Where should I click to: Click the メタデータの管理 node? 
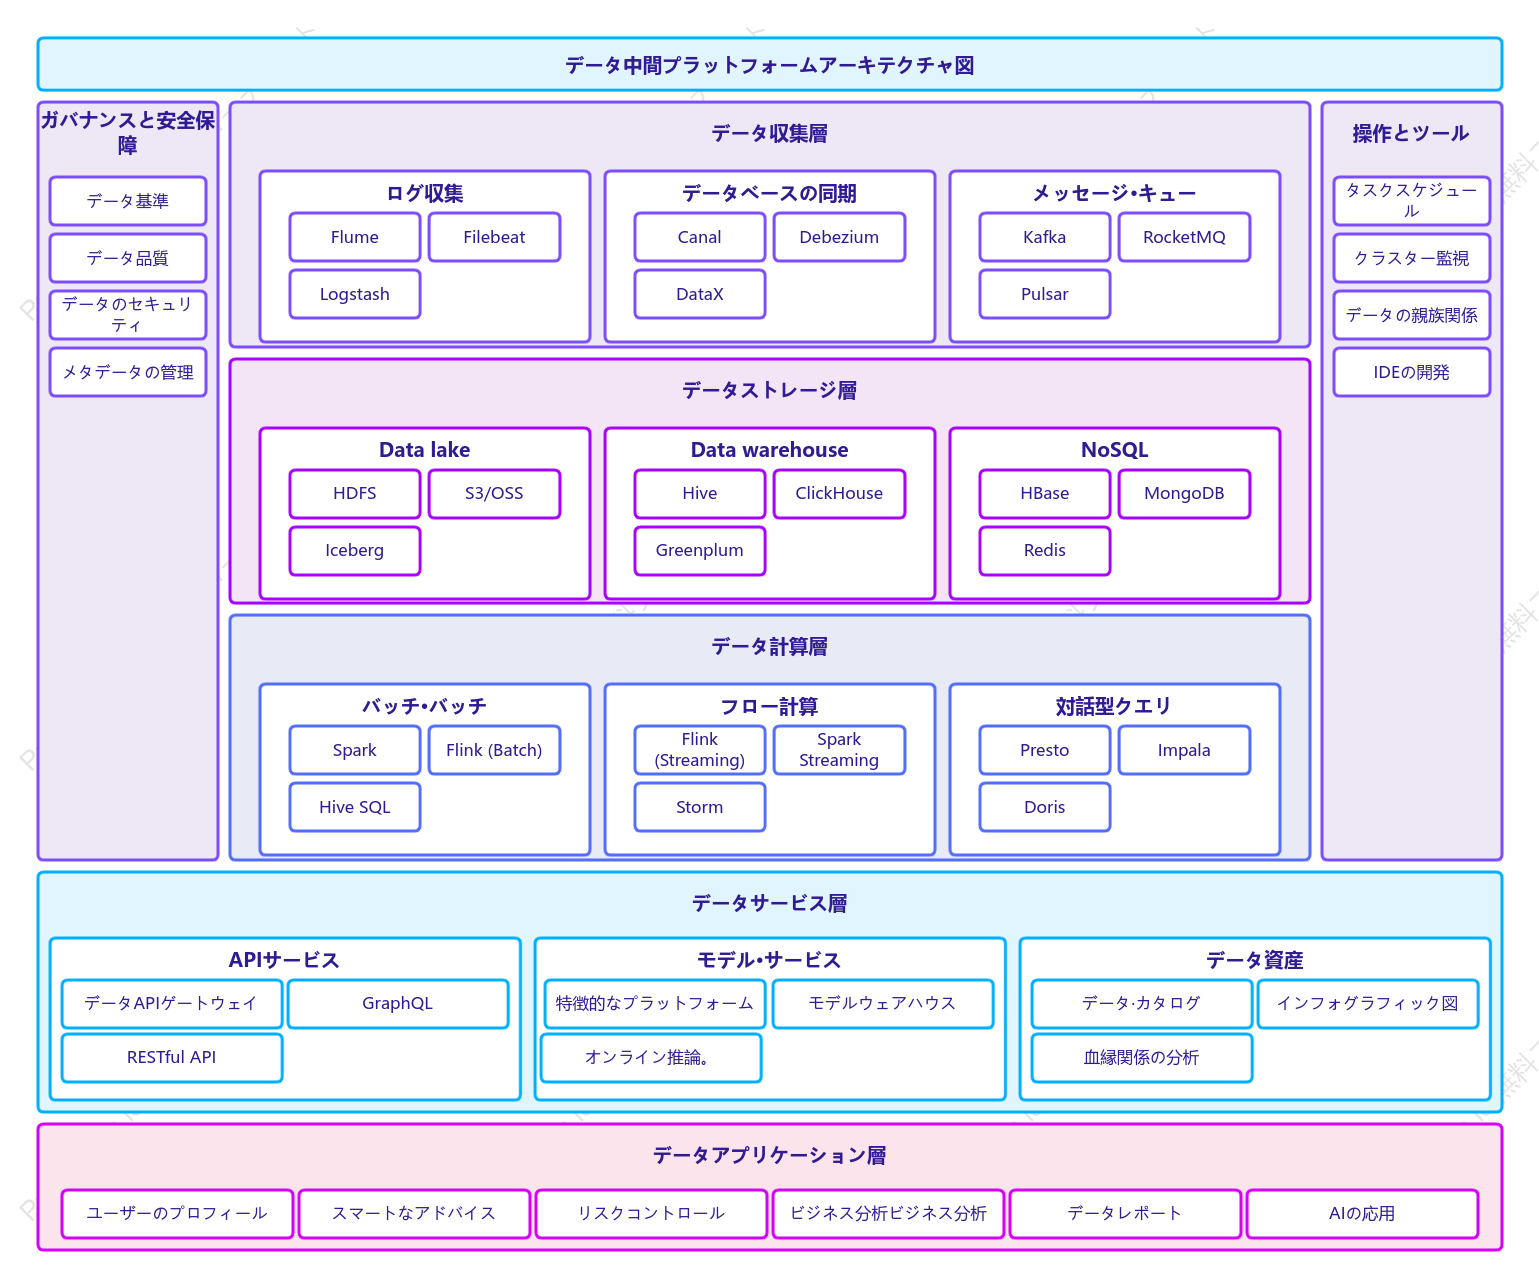click(128, 372)
